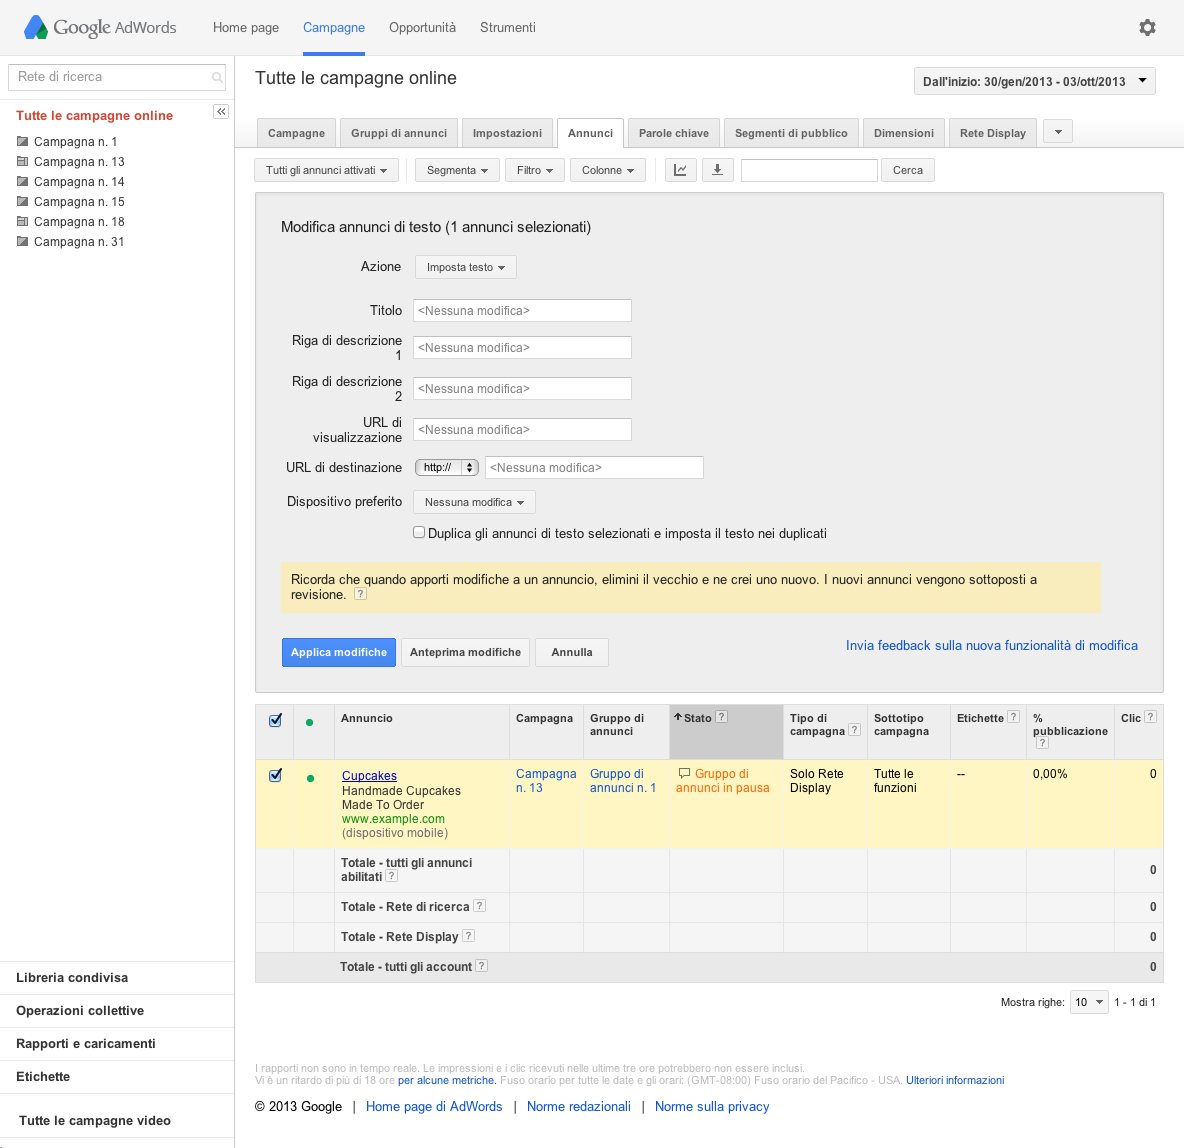Viewport: 1185px width, 1148px height.
Task: Click help icon beside Totale - tutti gli account
Action: (x=481, y=965)
